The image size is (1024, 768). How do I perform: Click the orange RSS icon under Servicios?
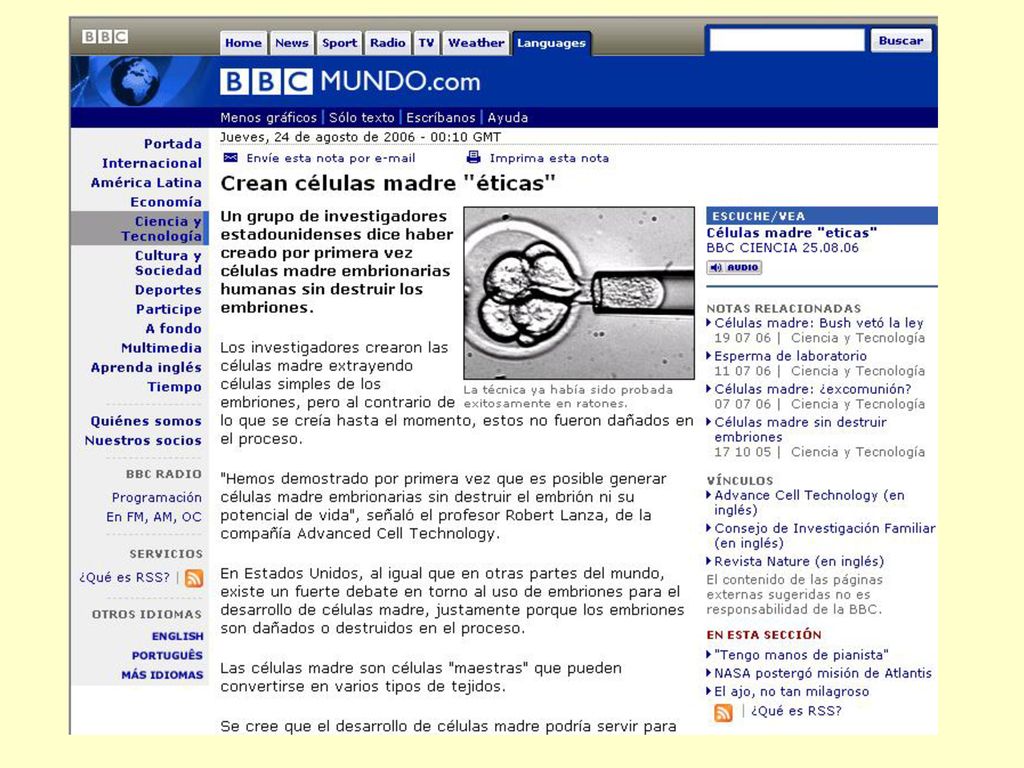194,577
